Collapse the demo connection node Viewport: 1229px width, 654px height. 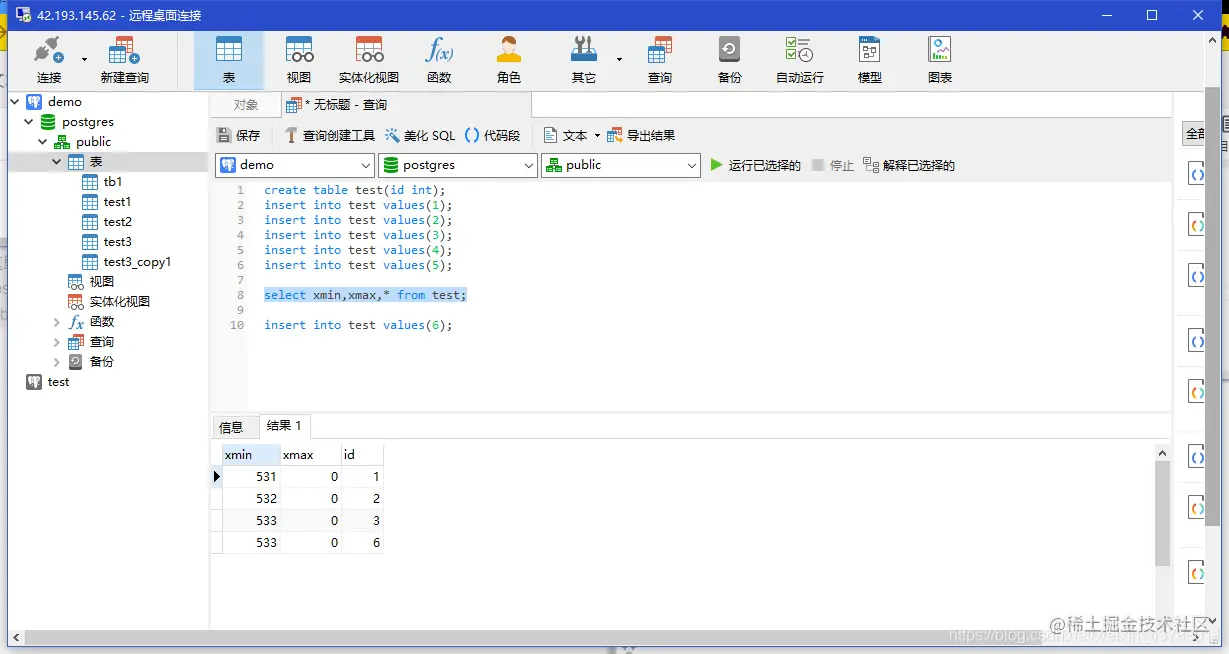coord(15,101)
